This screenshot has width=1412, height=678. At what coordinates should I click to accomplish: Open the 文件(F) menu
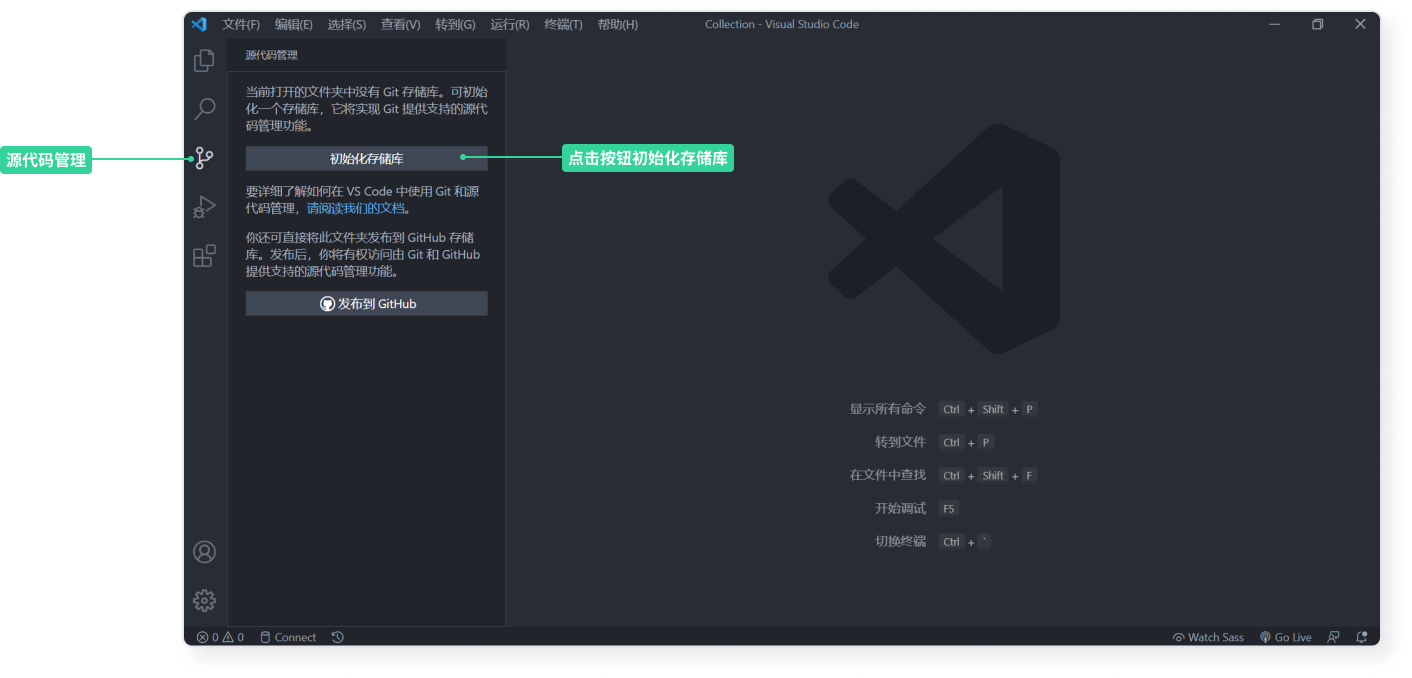coord(241,24)
